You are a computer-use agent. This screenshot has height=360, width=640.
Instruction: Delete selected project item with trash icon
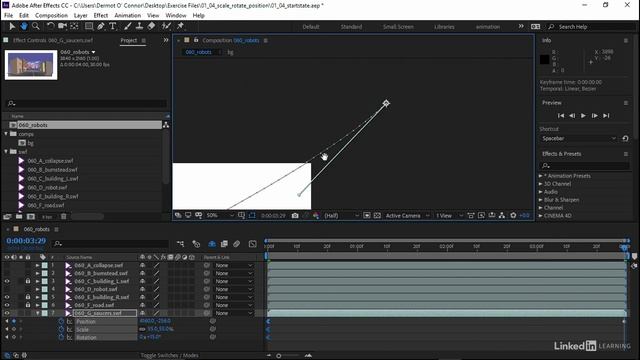(x=64, y=216)
